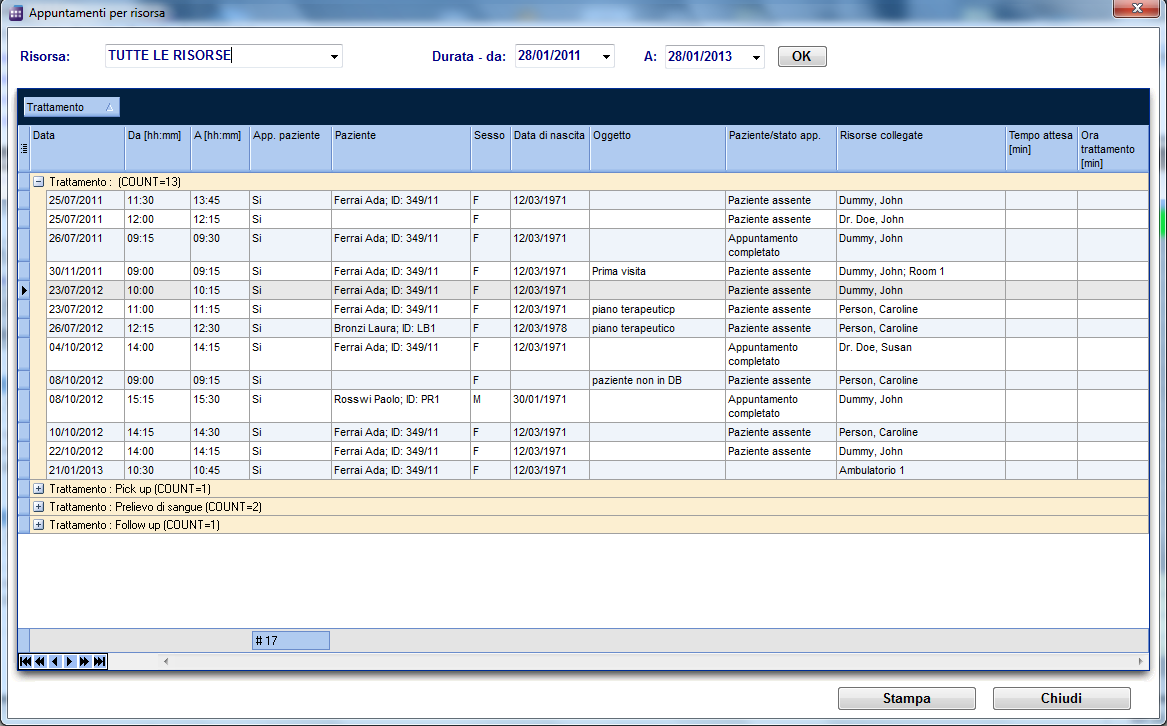Go to first record navigation icon
Viewport: 1167px width, 726px height.
(25, 661)
